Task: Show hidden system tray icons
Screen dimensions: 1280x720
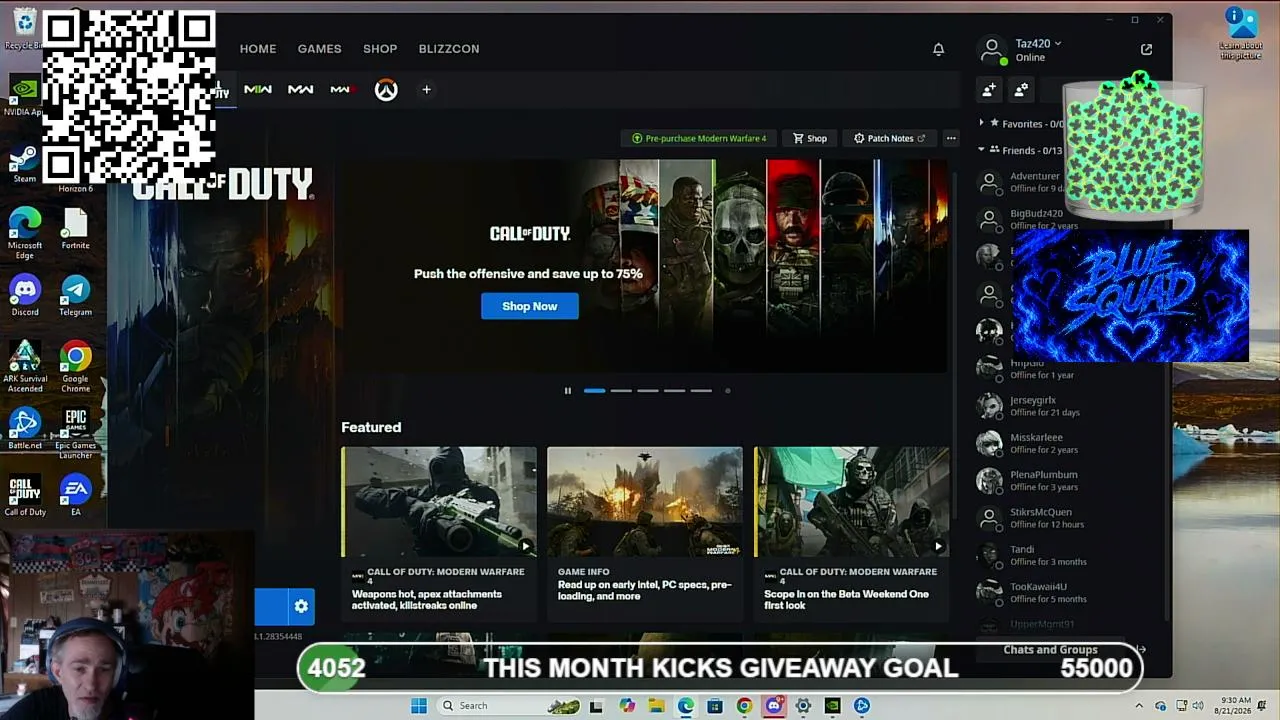Action: coord(1138,706)
